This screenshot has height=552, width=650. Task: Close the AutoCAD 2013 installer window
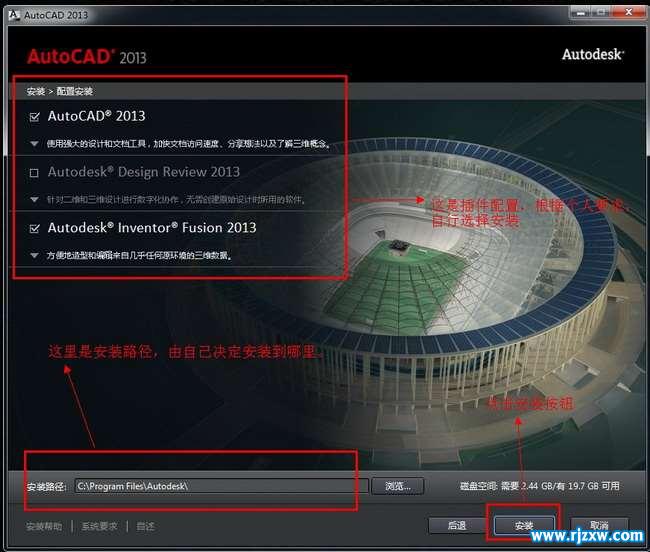629,12
